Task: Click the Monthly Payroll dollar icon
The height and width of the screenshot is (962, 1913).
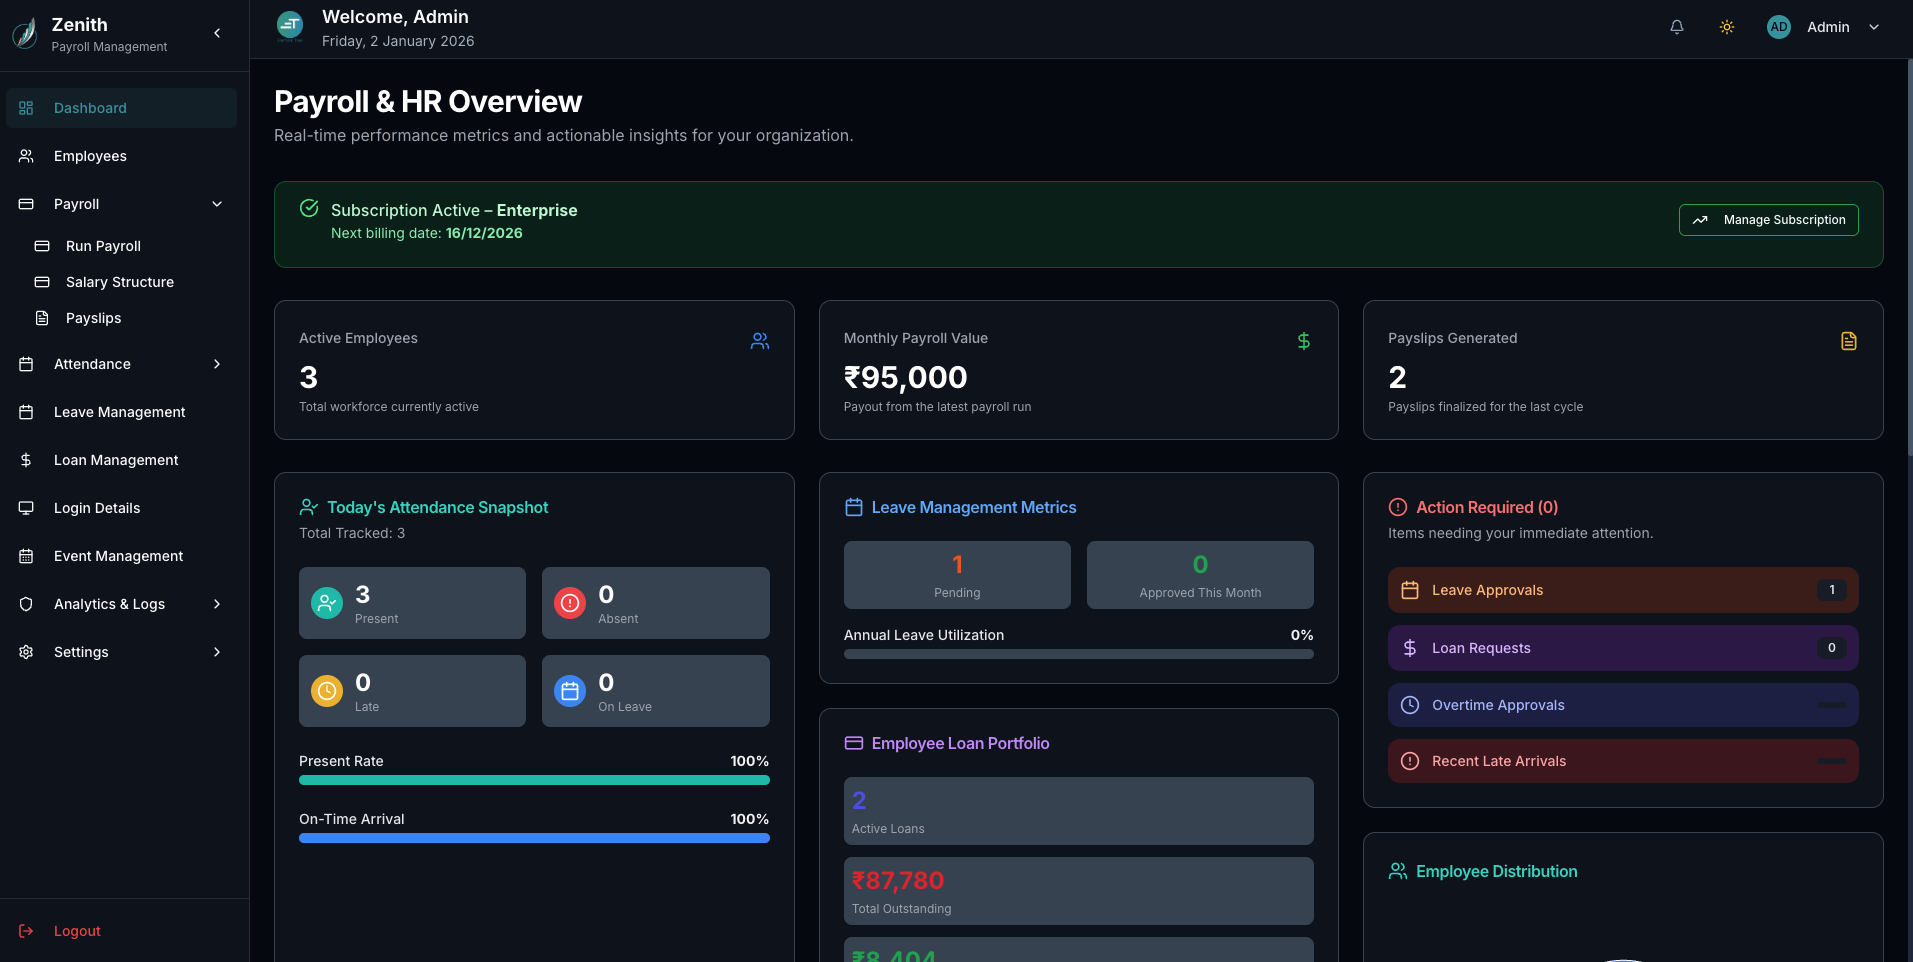Action: point(1303,341)
